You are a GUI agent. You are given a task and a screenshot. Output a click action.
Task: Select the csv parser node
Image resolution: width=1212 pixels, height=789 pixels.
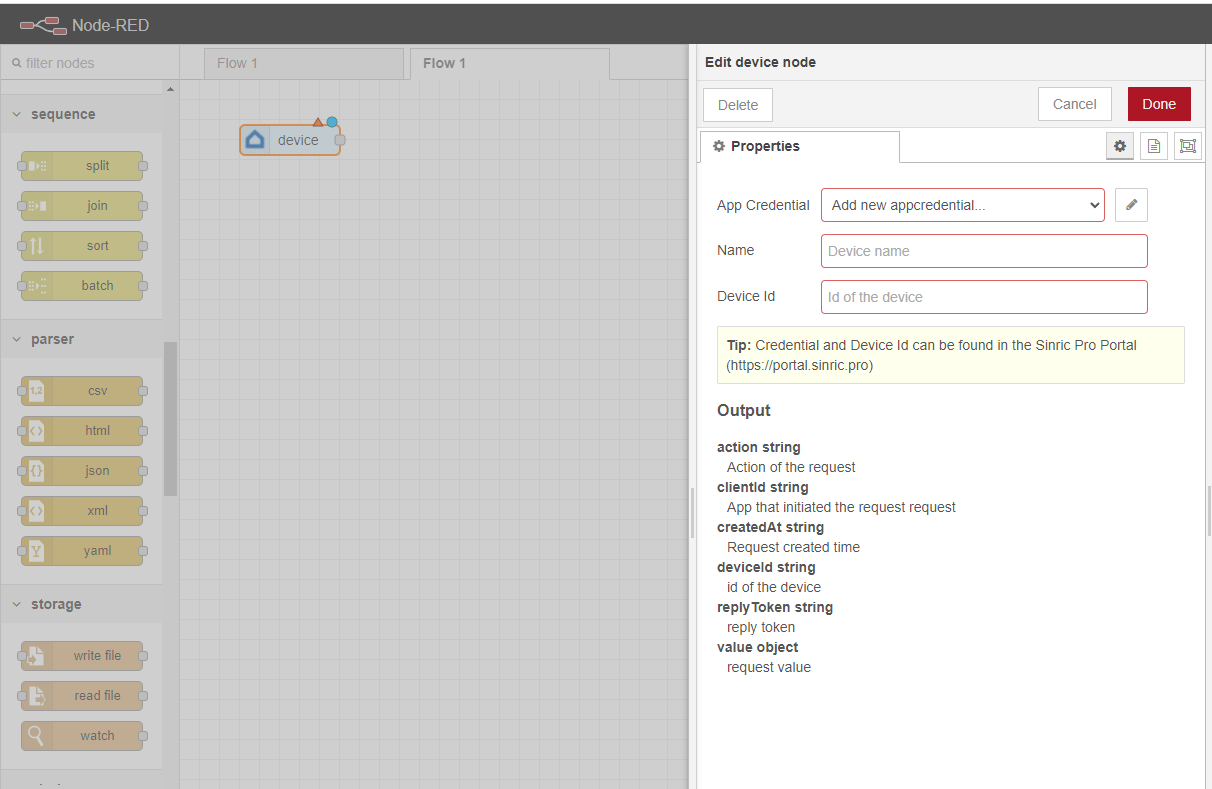pos(82,391)
